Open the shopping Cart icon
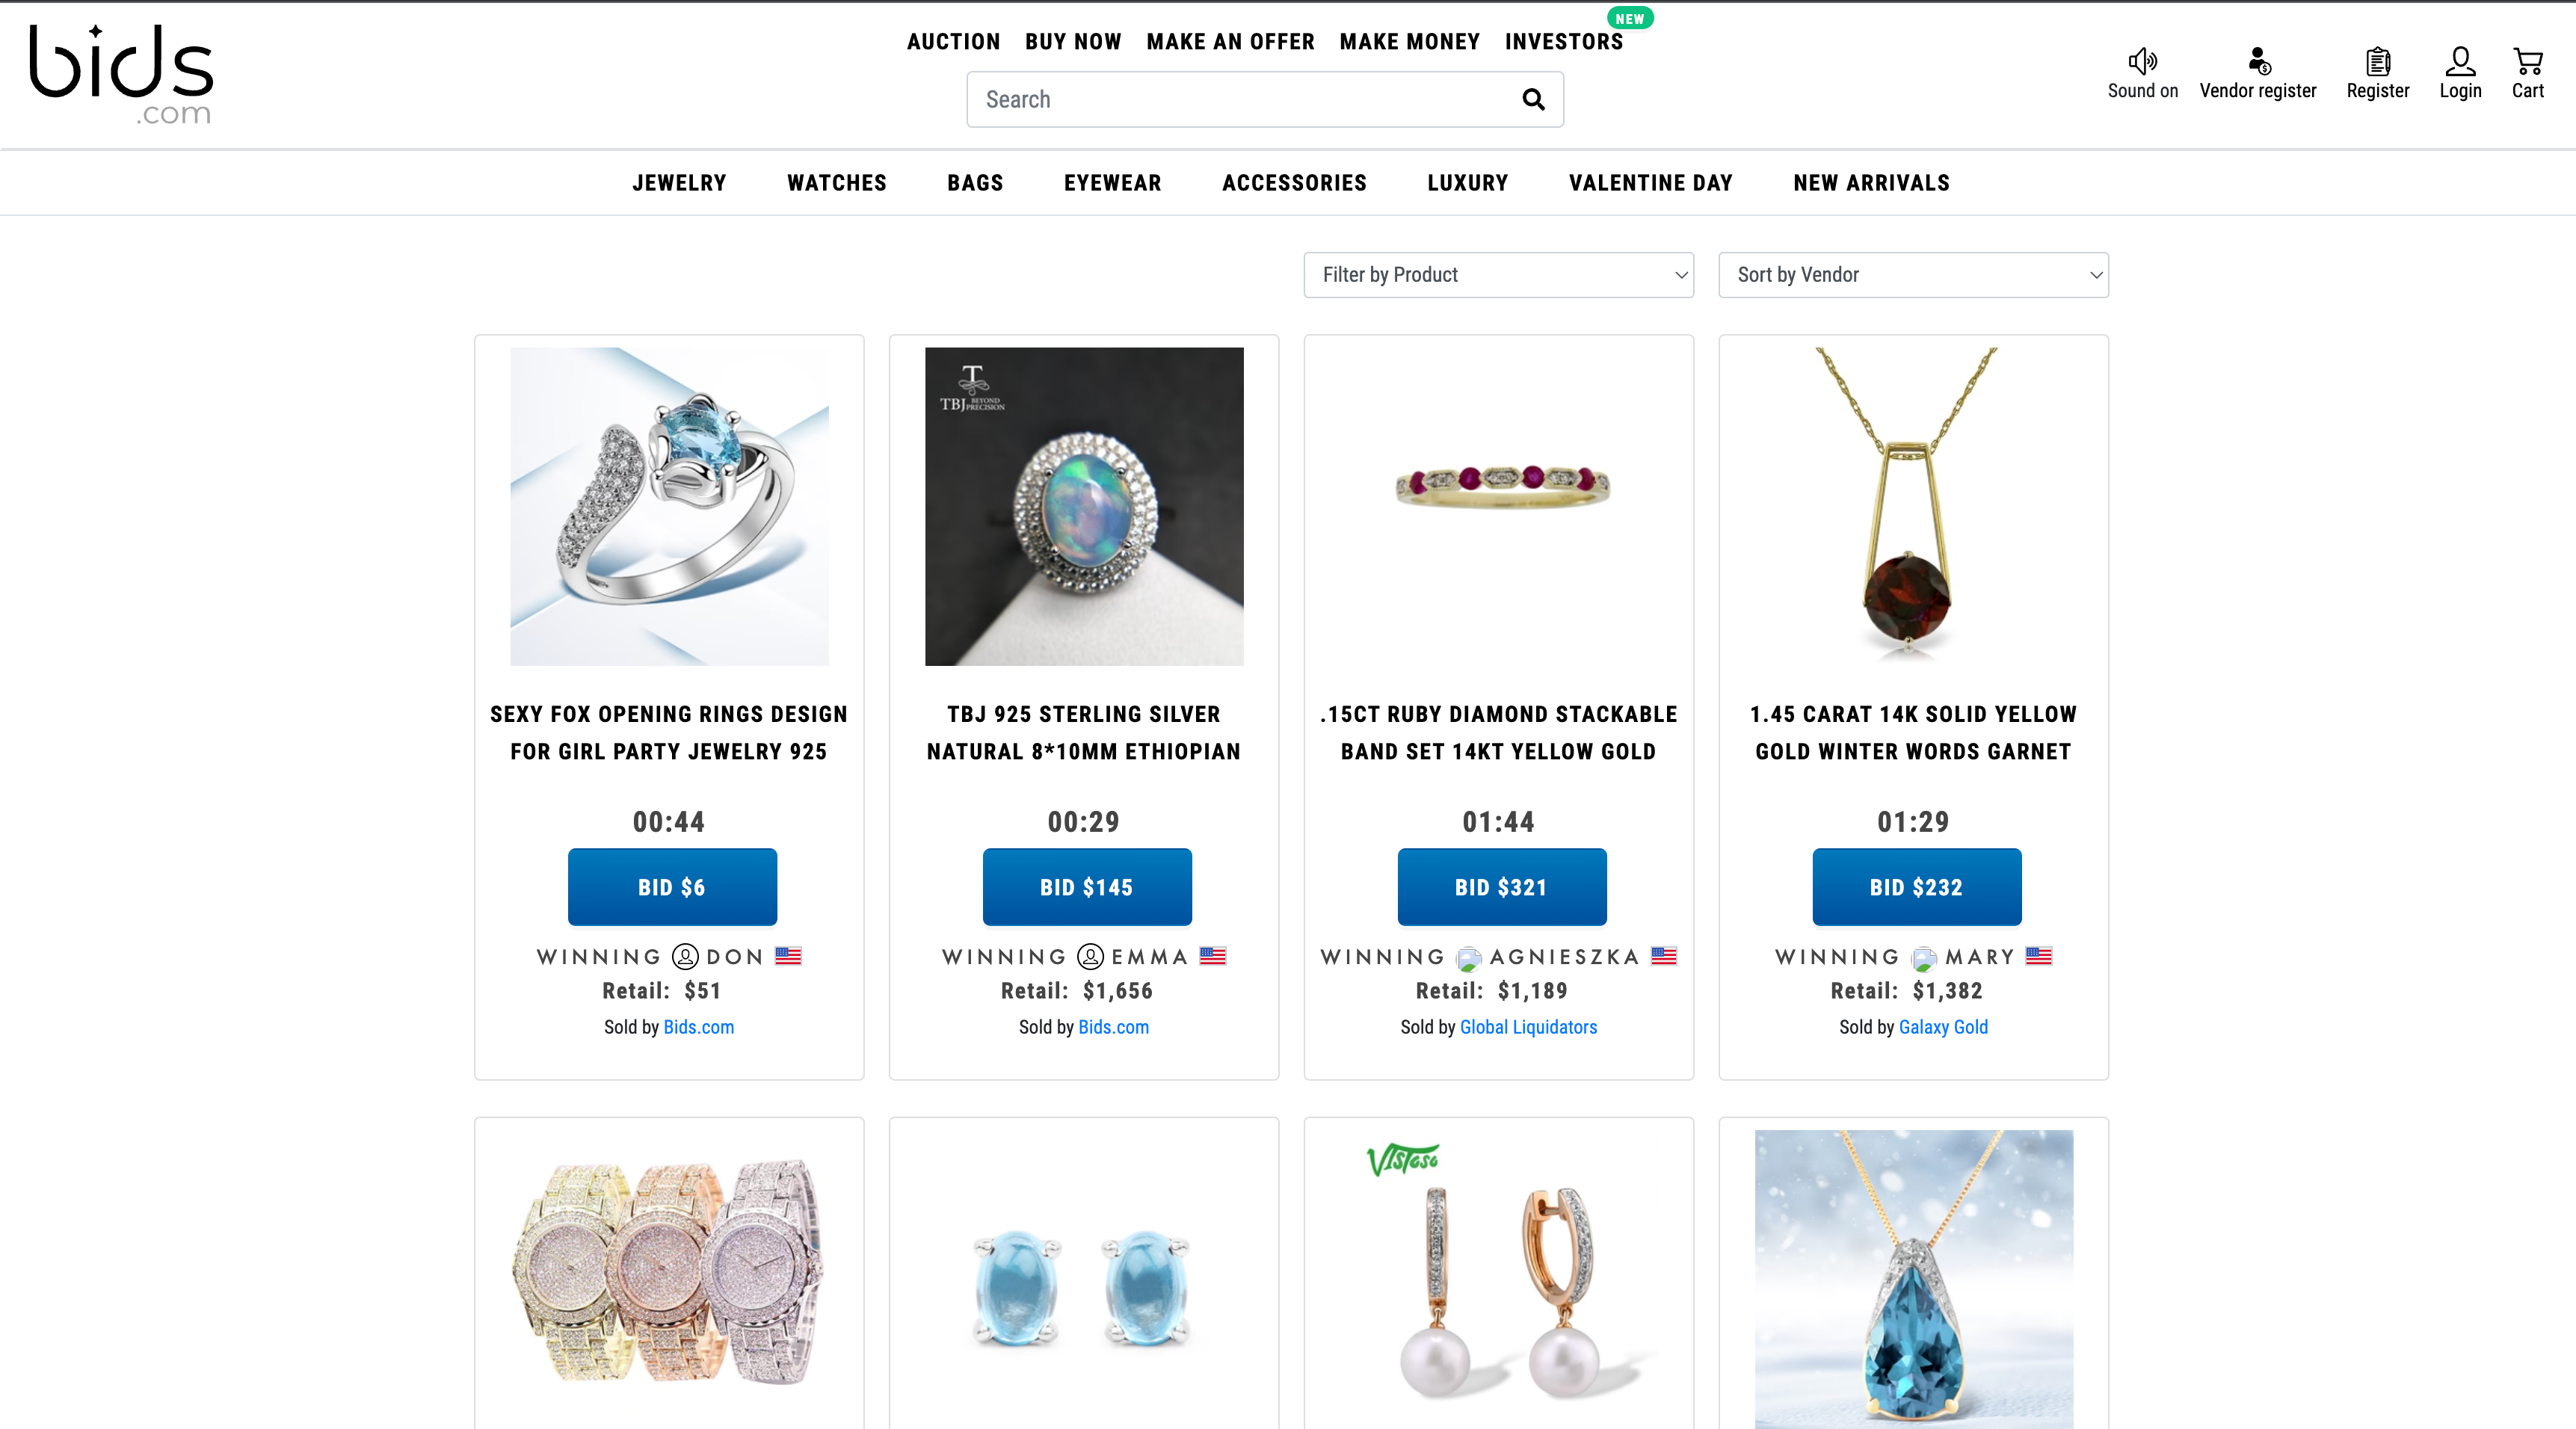Screen dimensions: 2576x1429 pos(2527,62)
